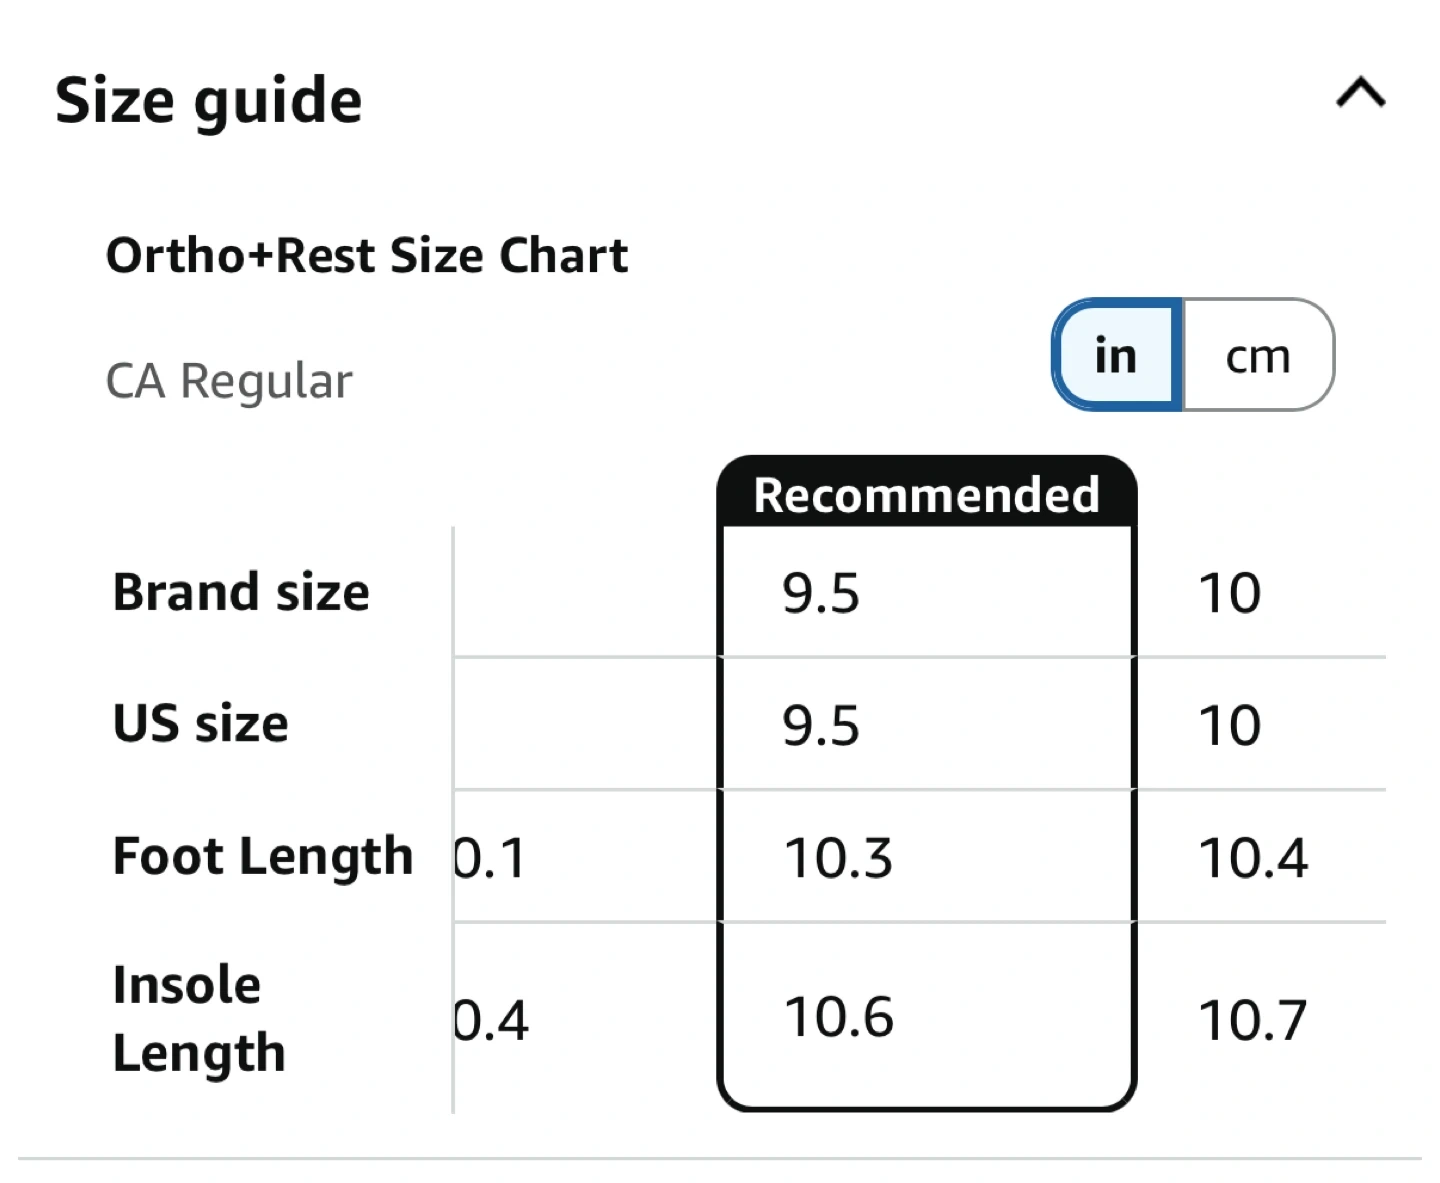Click Foot Length 10.4 value

click(x=1252, y=858)
